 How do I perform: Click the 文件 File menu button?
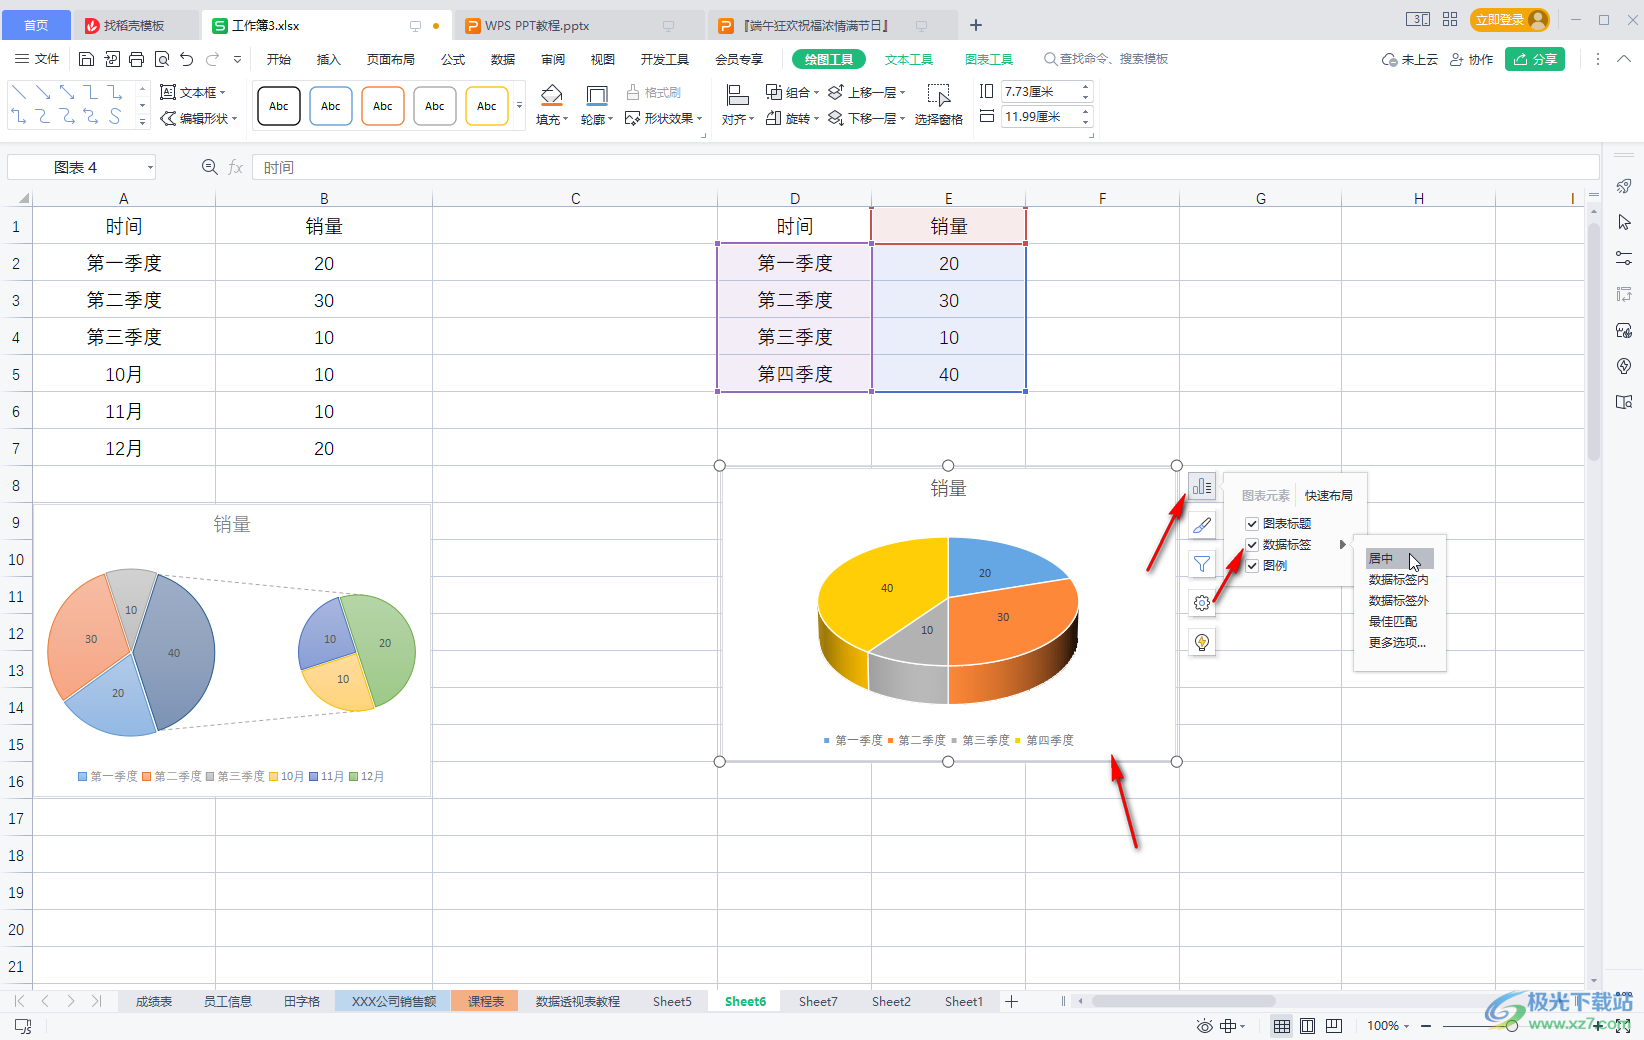(x=37, y=59)
